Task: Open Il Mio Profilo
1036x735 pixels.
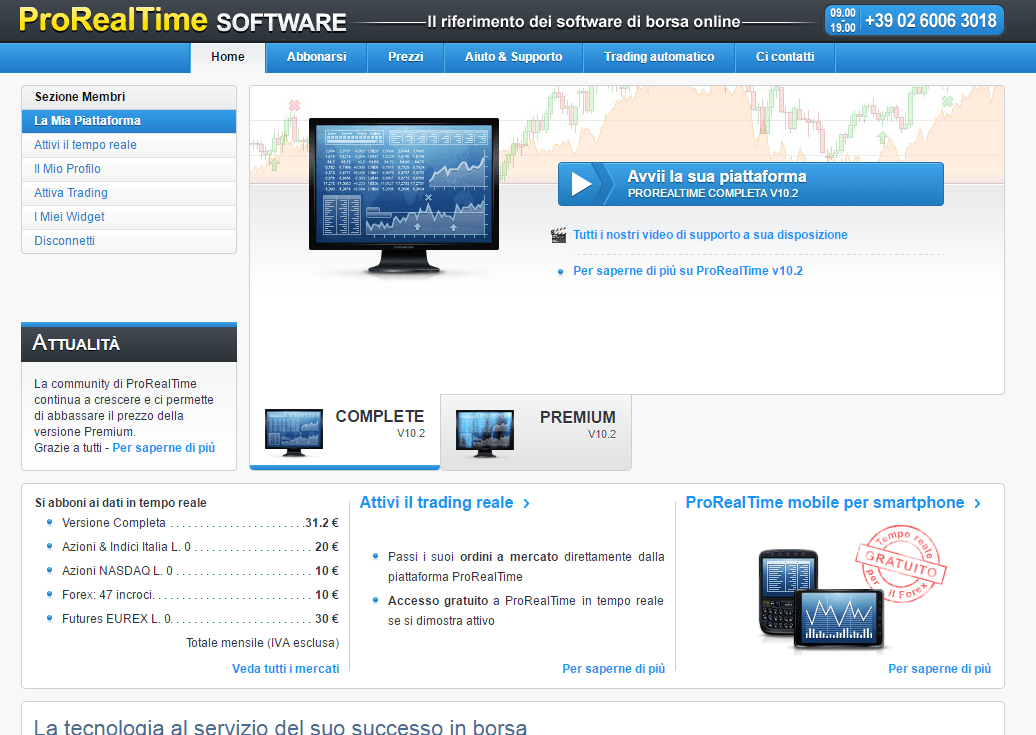Action: [129, 169]
